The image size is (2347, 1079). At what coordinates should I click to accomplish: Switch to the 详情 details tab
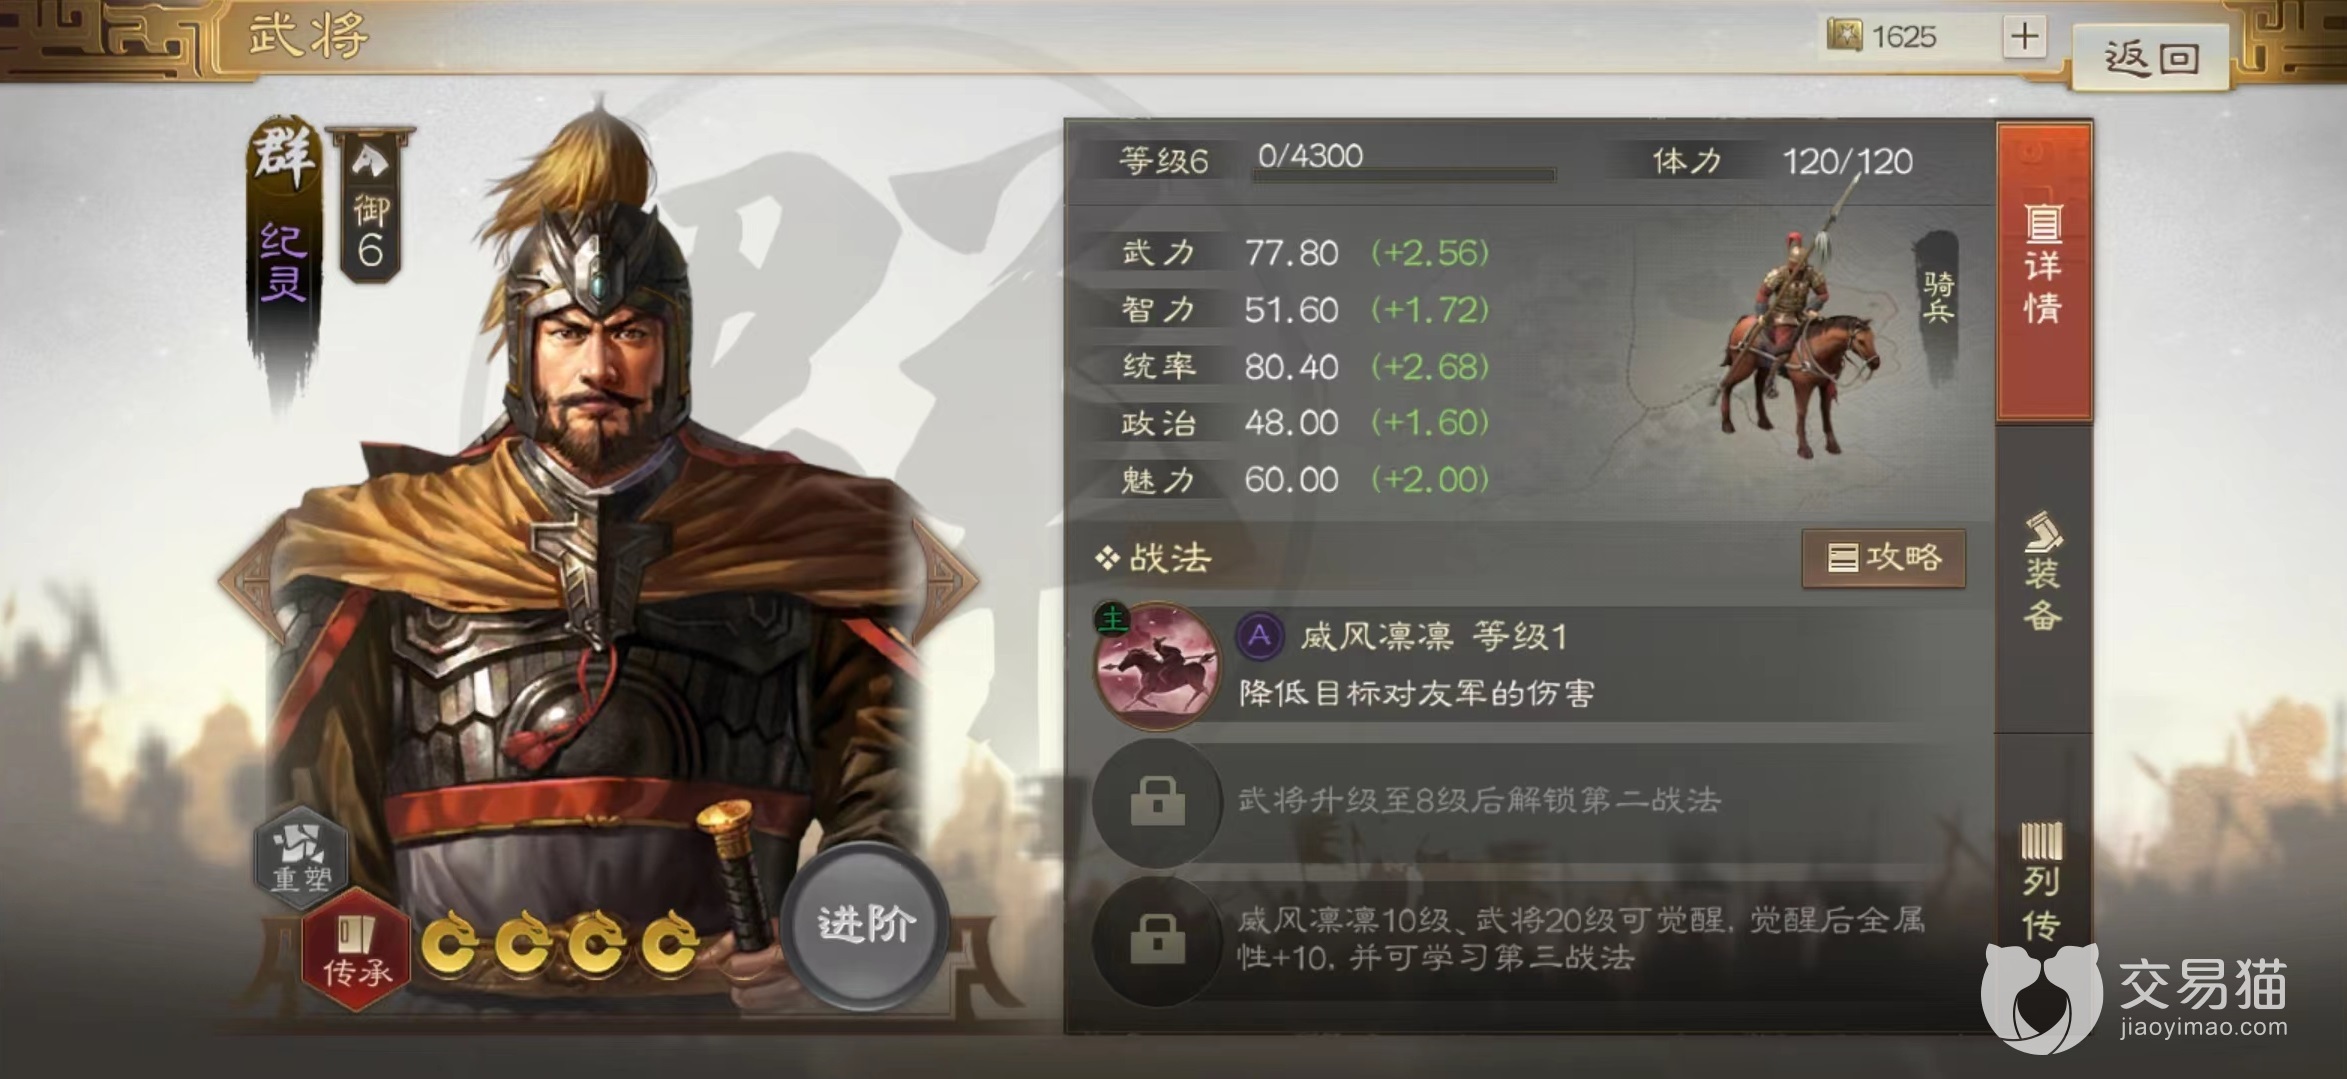click(2043, 270)
